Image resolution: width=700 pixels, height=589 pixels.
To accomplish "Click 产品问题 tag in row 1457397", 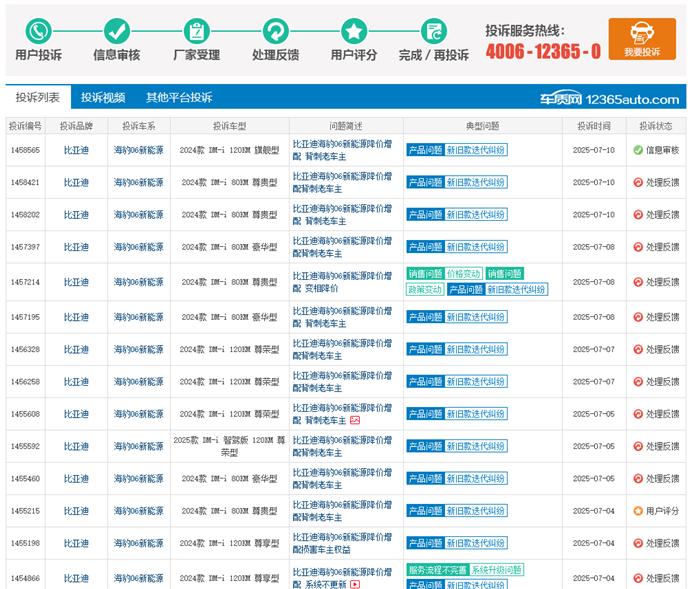I will point(425,247).
